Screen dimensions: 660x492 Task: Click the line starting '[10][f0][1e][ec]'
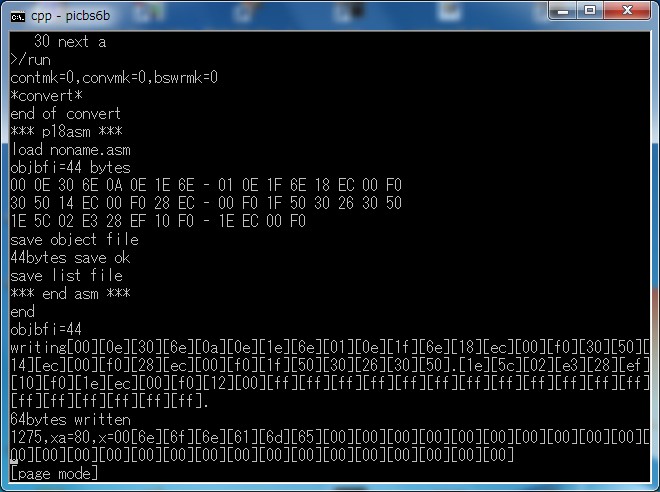(330, 383)
